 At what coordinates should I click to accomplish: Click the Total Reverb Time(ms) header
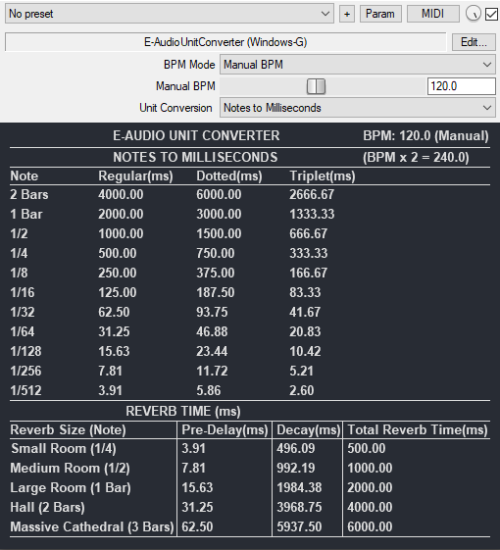pos(417,430)
